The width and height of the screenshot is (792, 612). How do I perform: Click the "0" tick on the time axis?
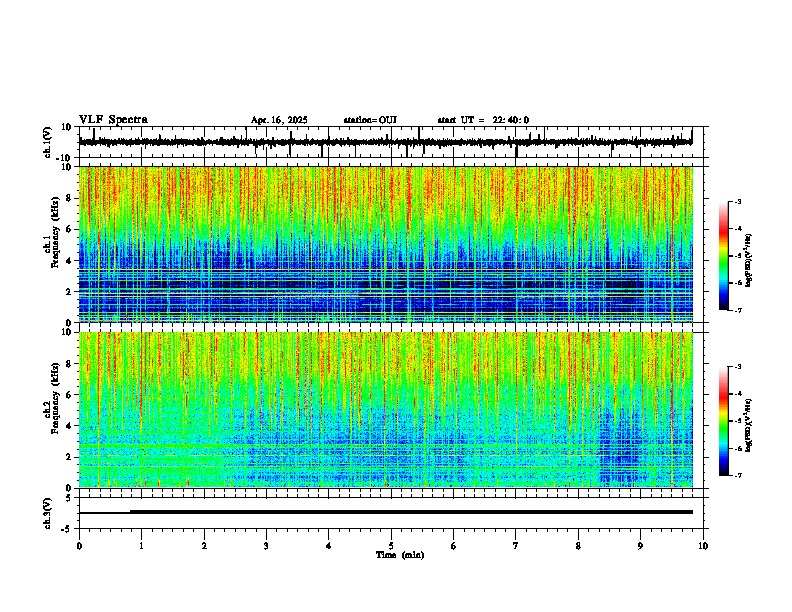click(79, 546)
